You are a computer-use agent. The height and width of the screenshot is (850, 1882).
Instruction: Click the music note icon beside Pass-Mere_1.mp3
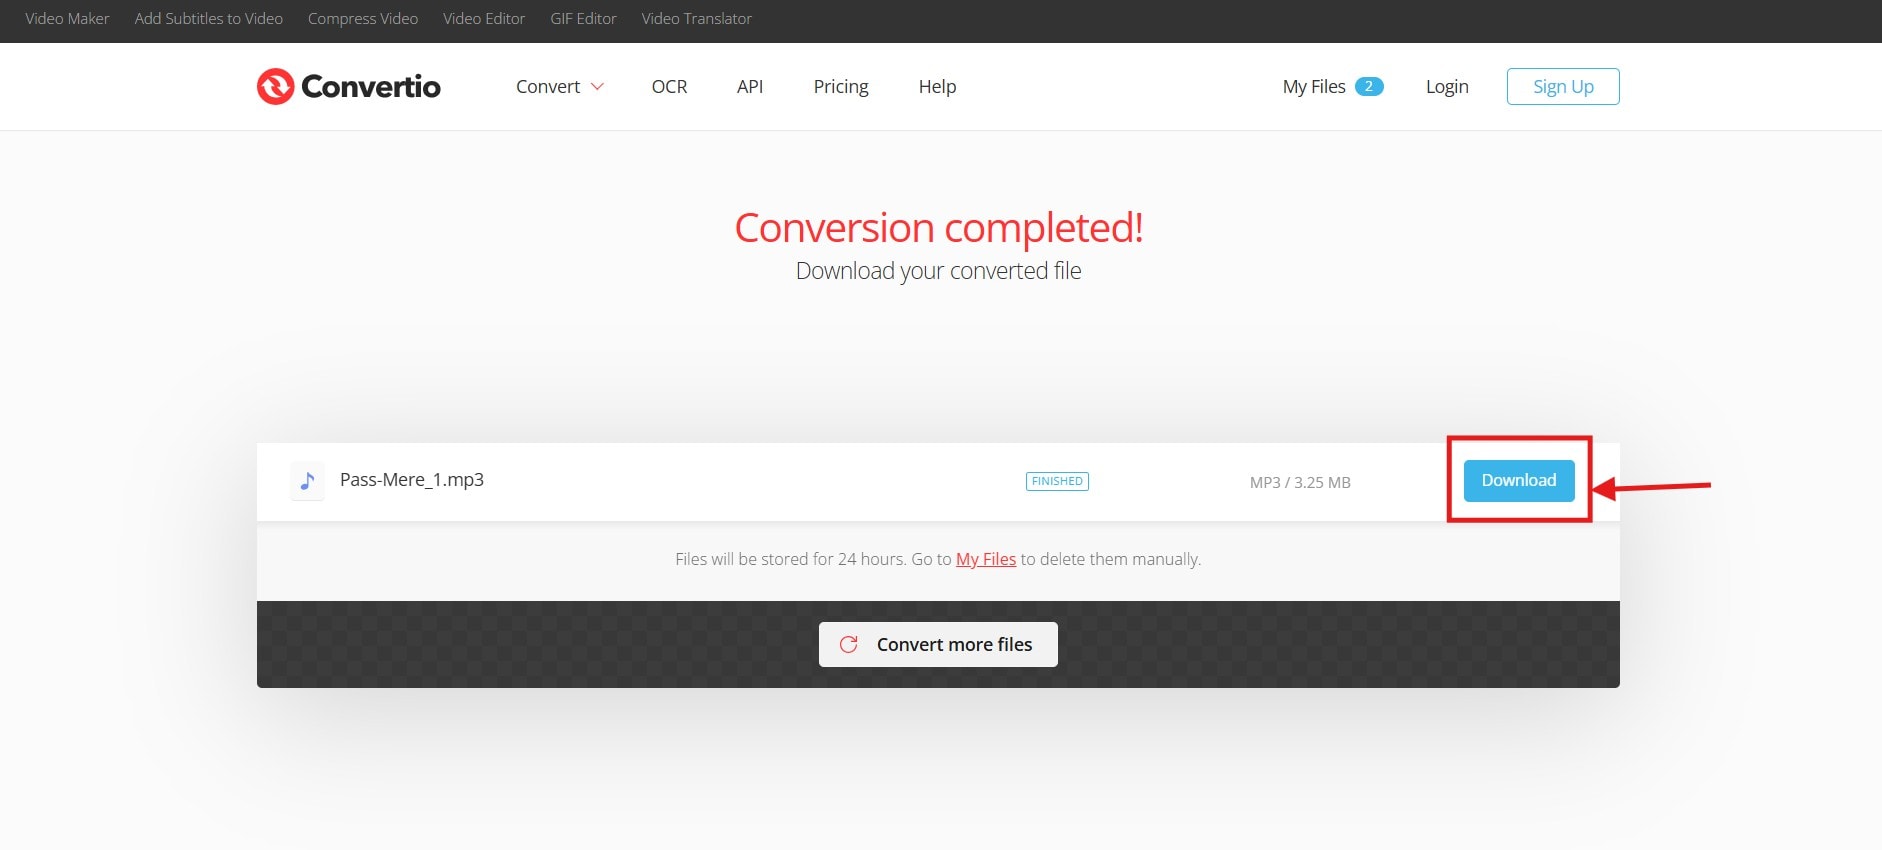[307, 481]
